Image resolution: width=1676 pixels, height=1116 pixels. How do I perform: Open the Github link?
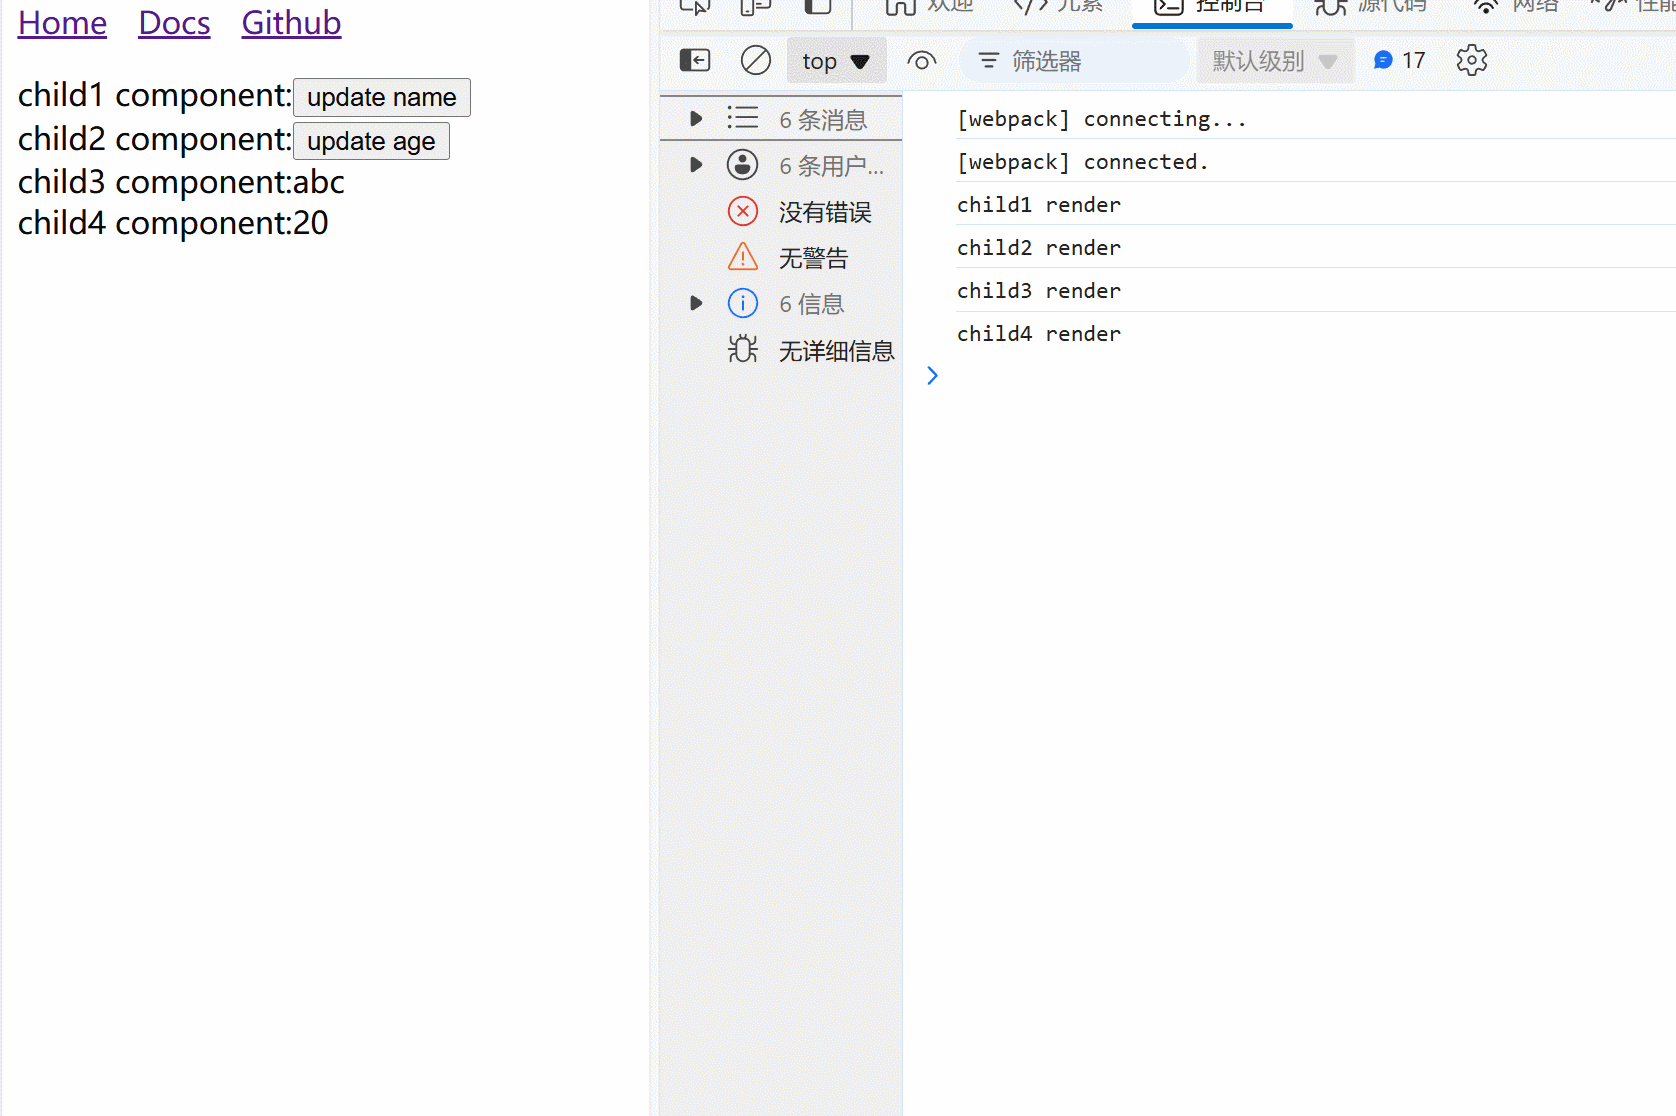pos(291,22)
